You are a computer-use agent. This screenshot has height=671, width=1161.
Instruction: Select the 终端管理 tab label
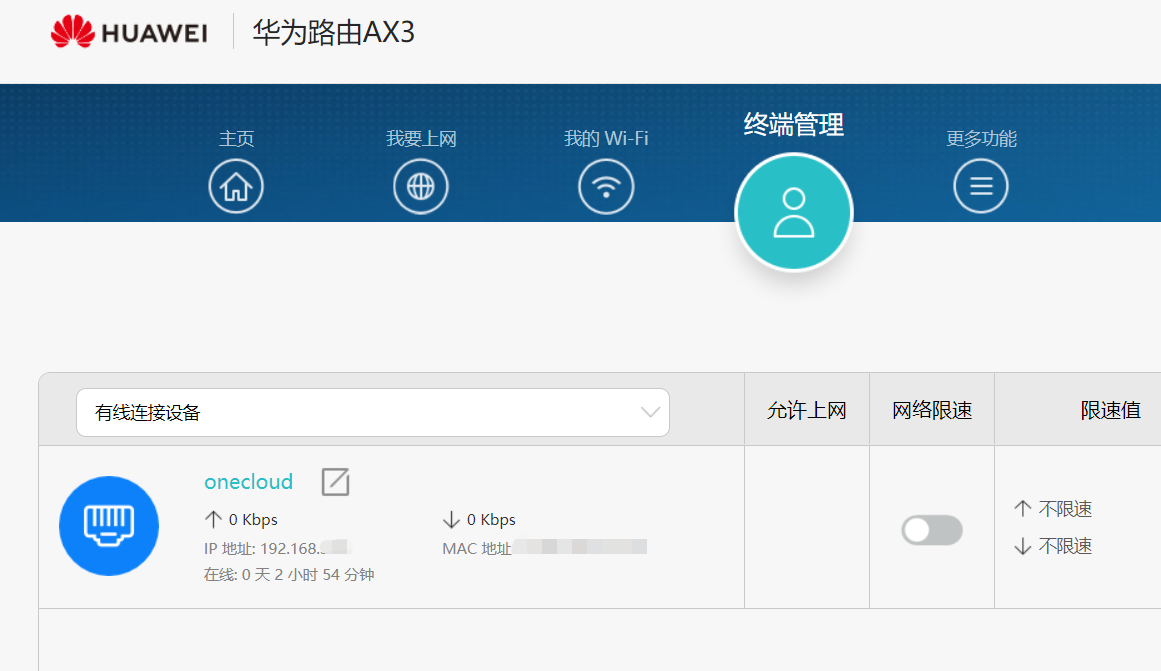click(x=794, y=124)
